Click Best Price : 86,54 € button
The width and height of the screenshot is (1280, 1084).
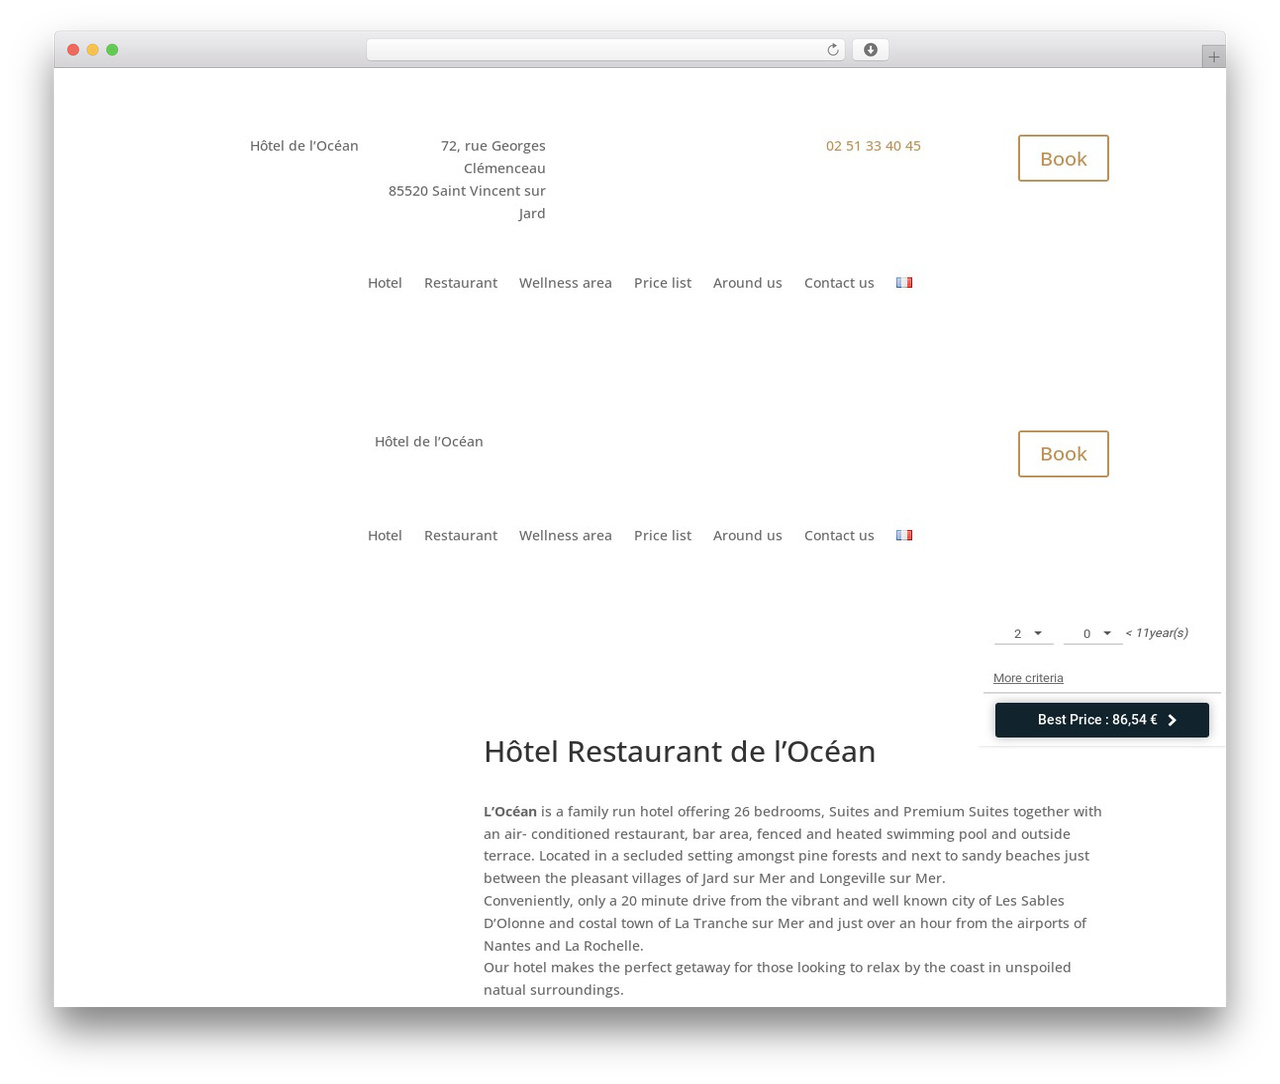click(1102, 720)
